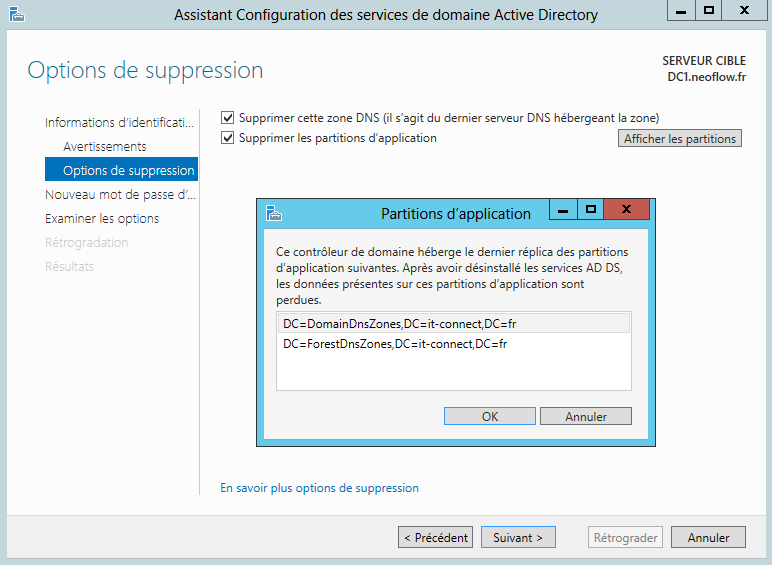Viewport: 772px width, 565px height.
Task: Go to the Avertissements step
Action: [104, 146]
